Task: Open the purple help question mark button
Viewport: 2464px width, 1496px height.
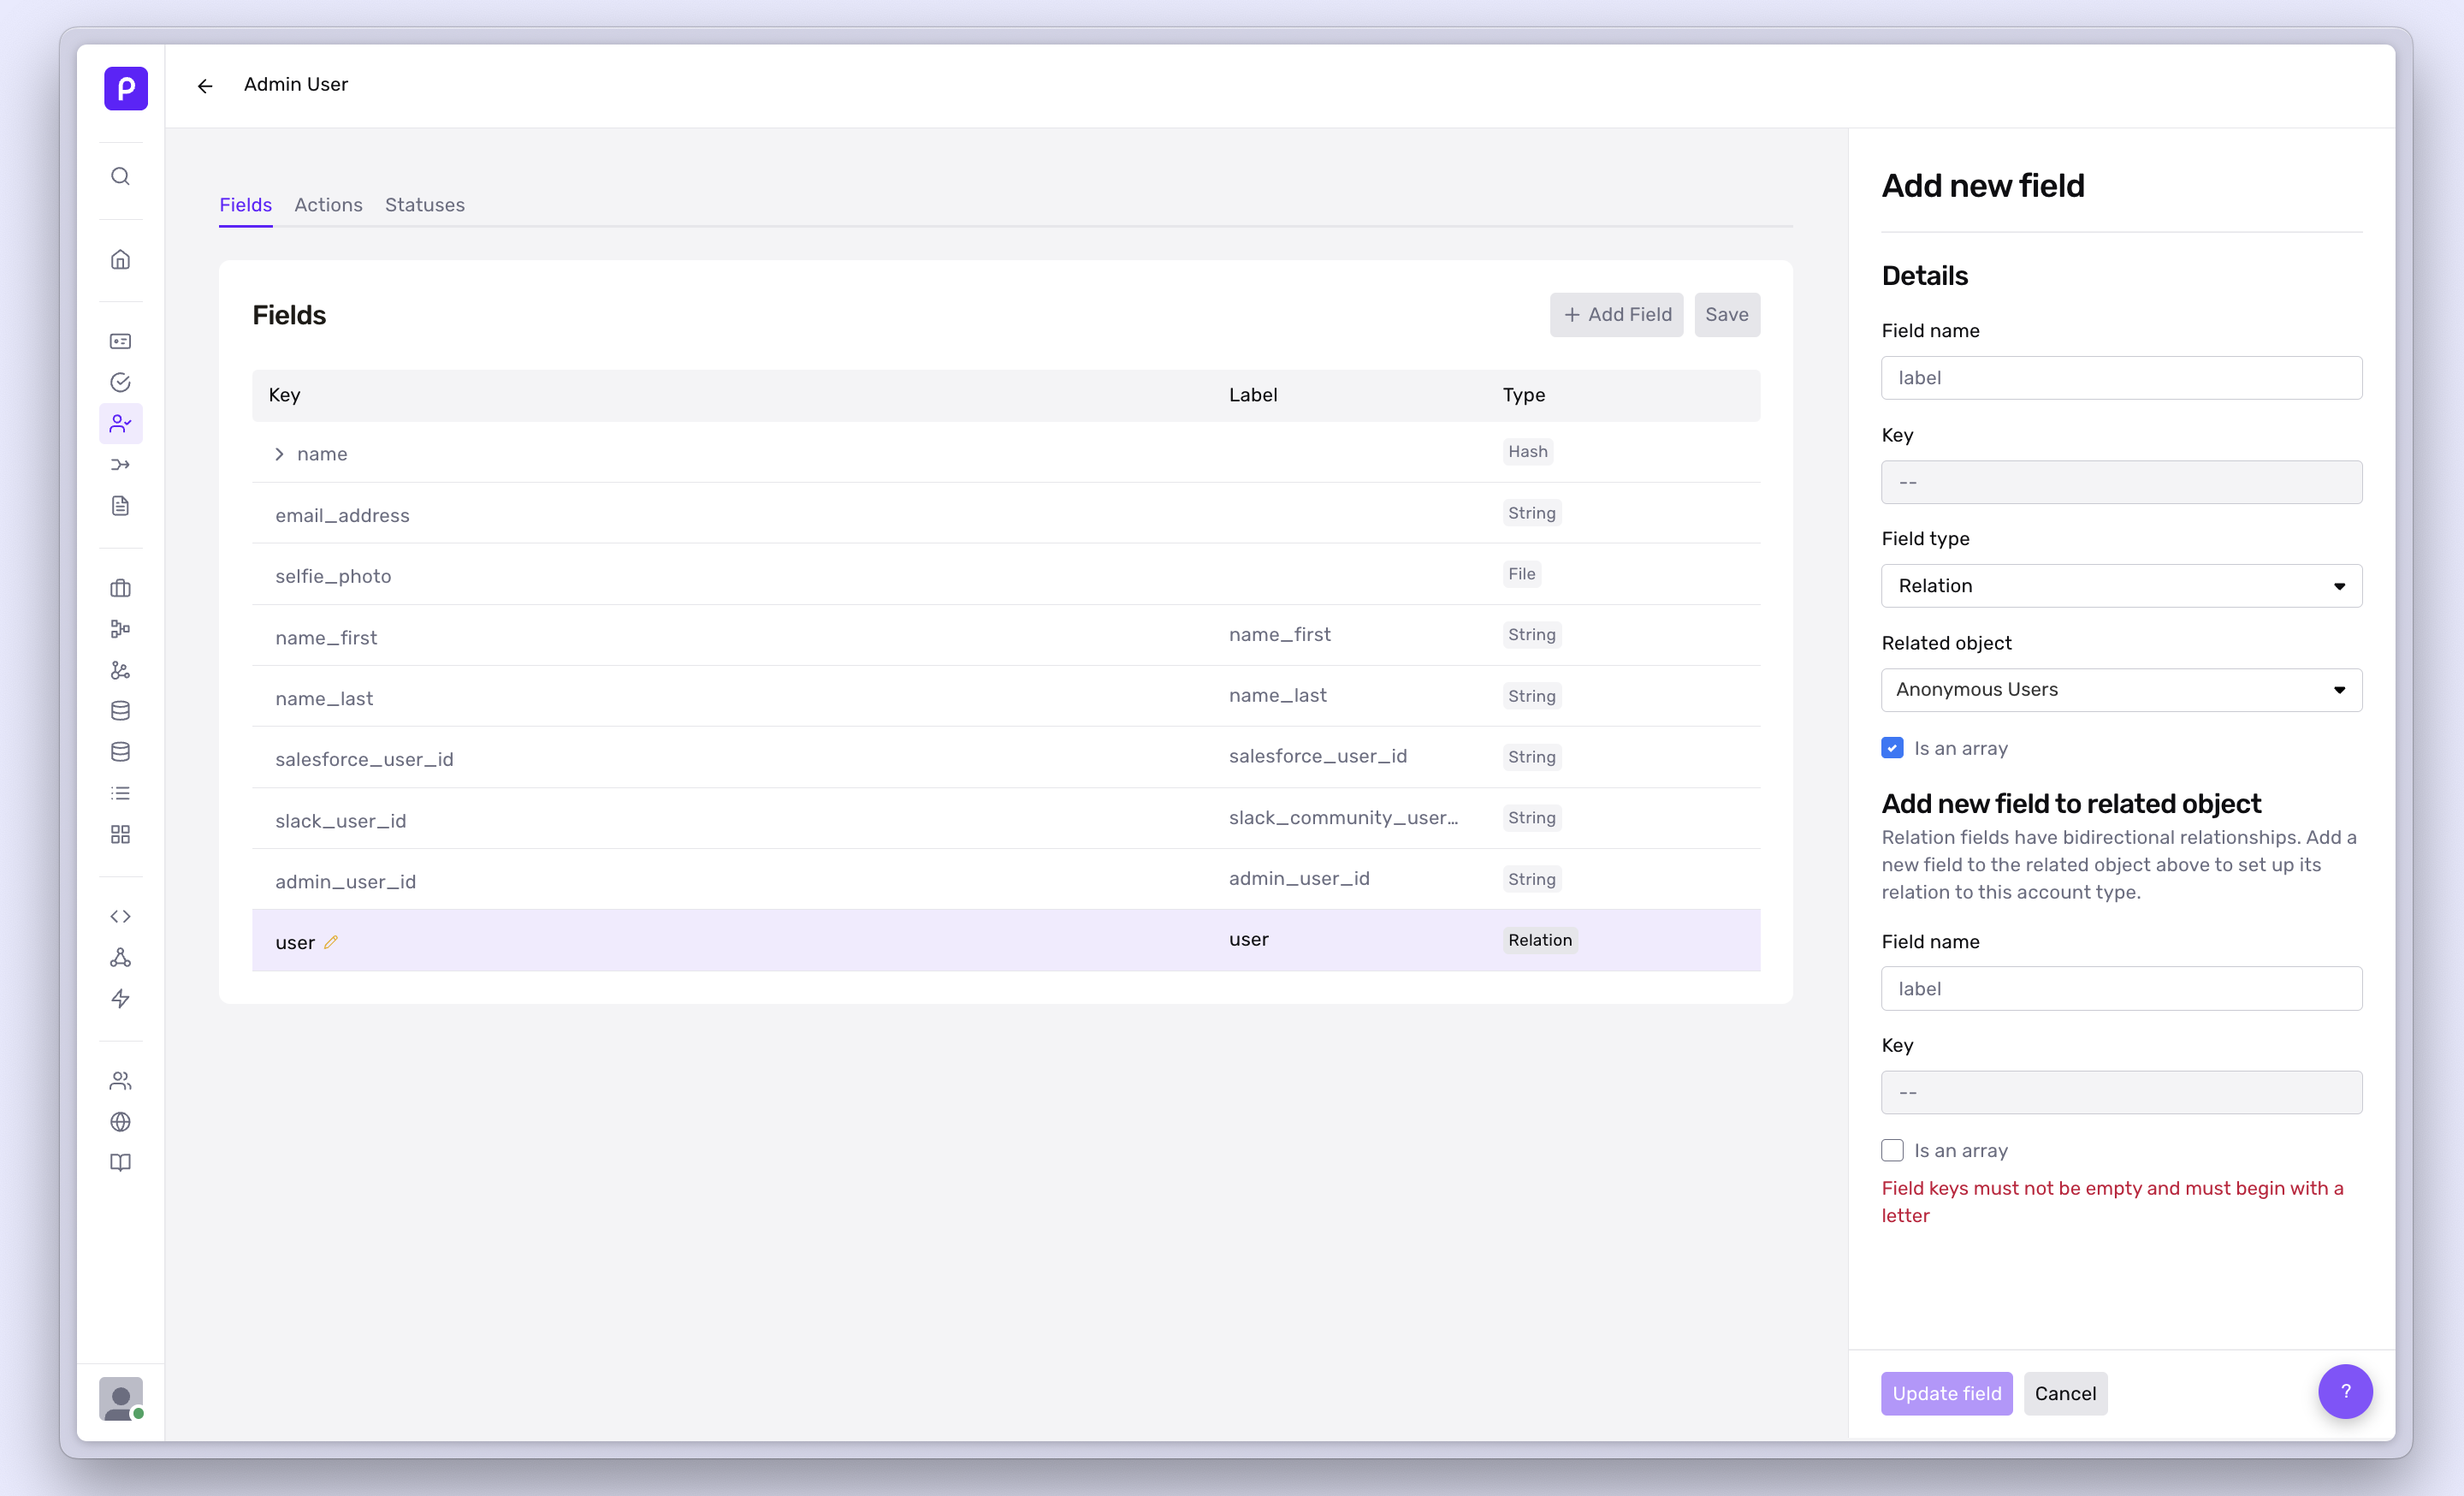Action: tap(2345, 1391)
